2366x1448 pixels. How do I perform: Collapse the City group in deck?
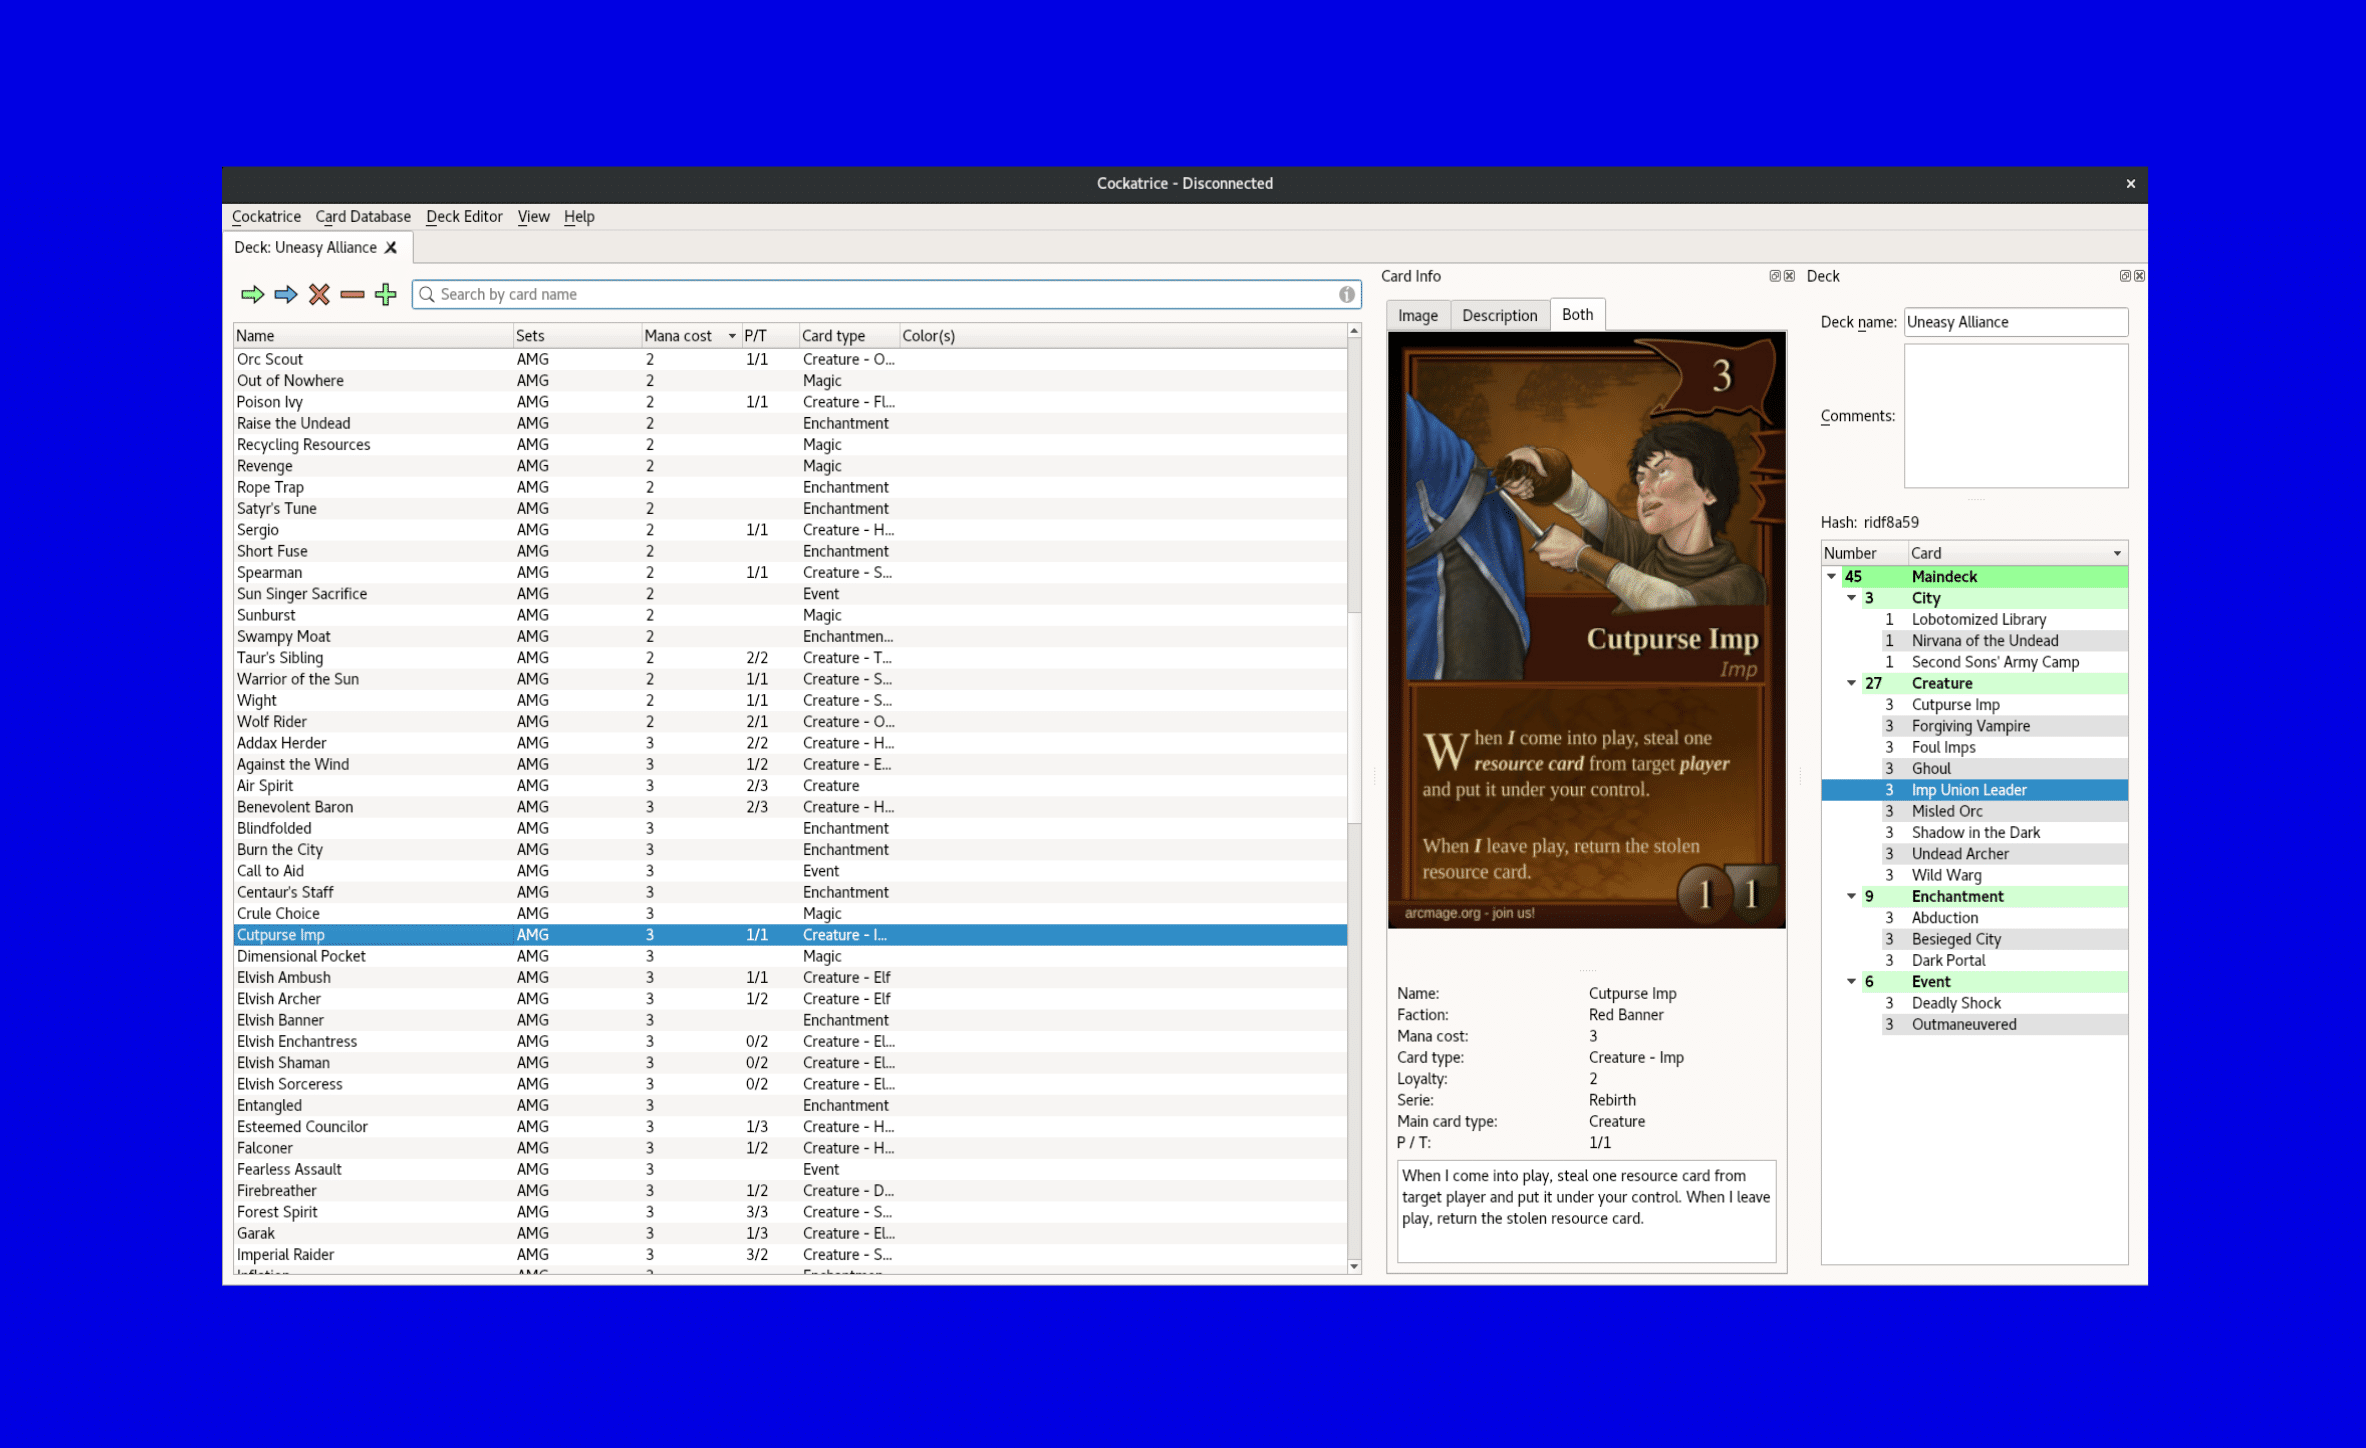pyautogui.click(x=1851, y=598)
